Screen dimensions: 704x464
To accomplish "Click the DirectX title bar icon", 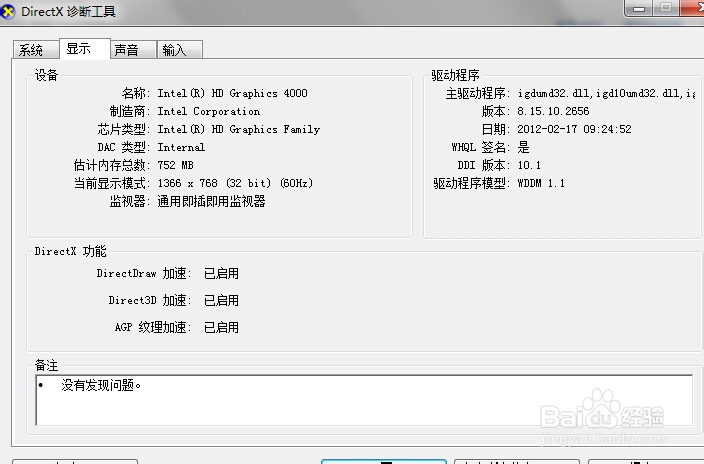I will [x=7, y=11].
